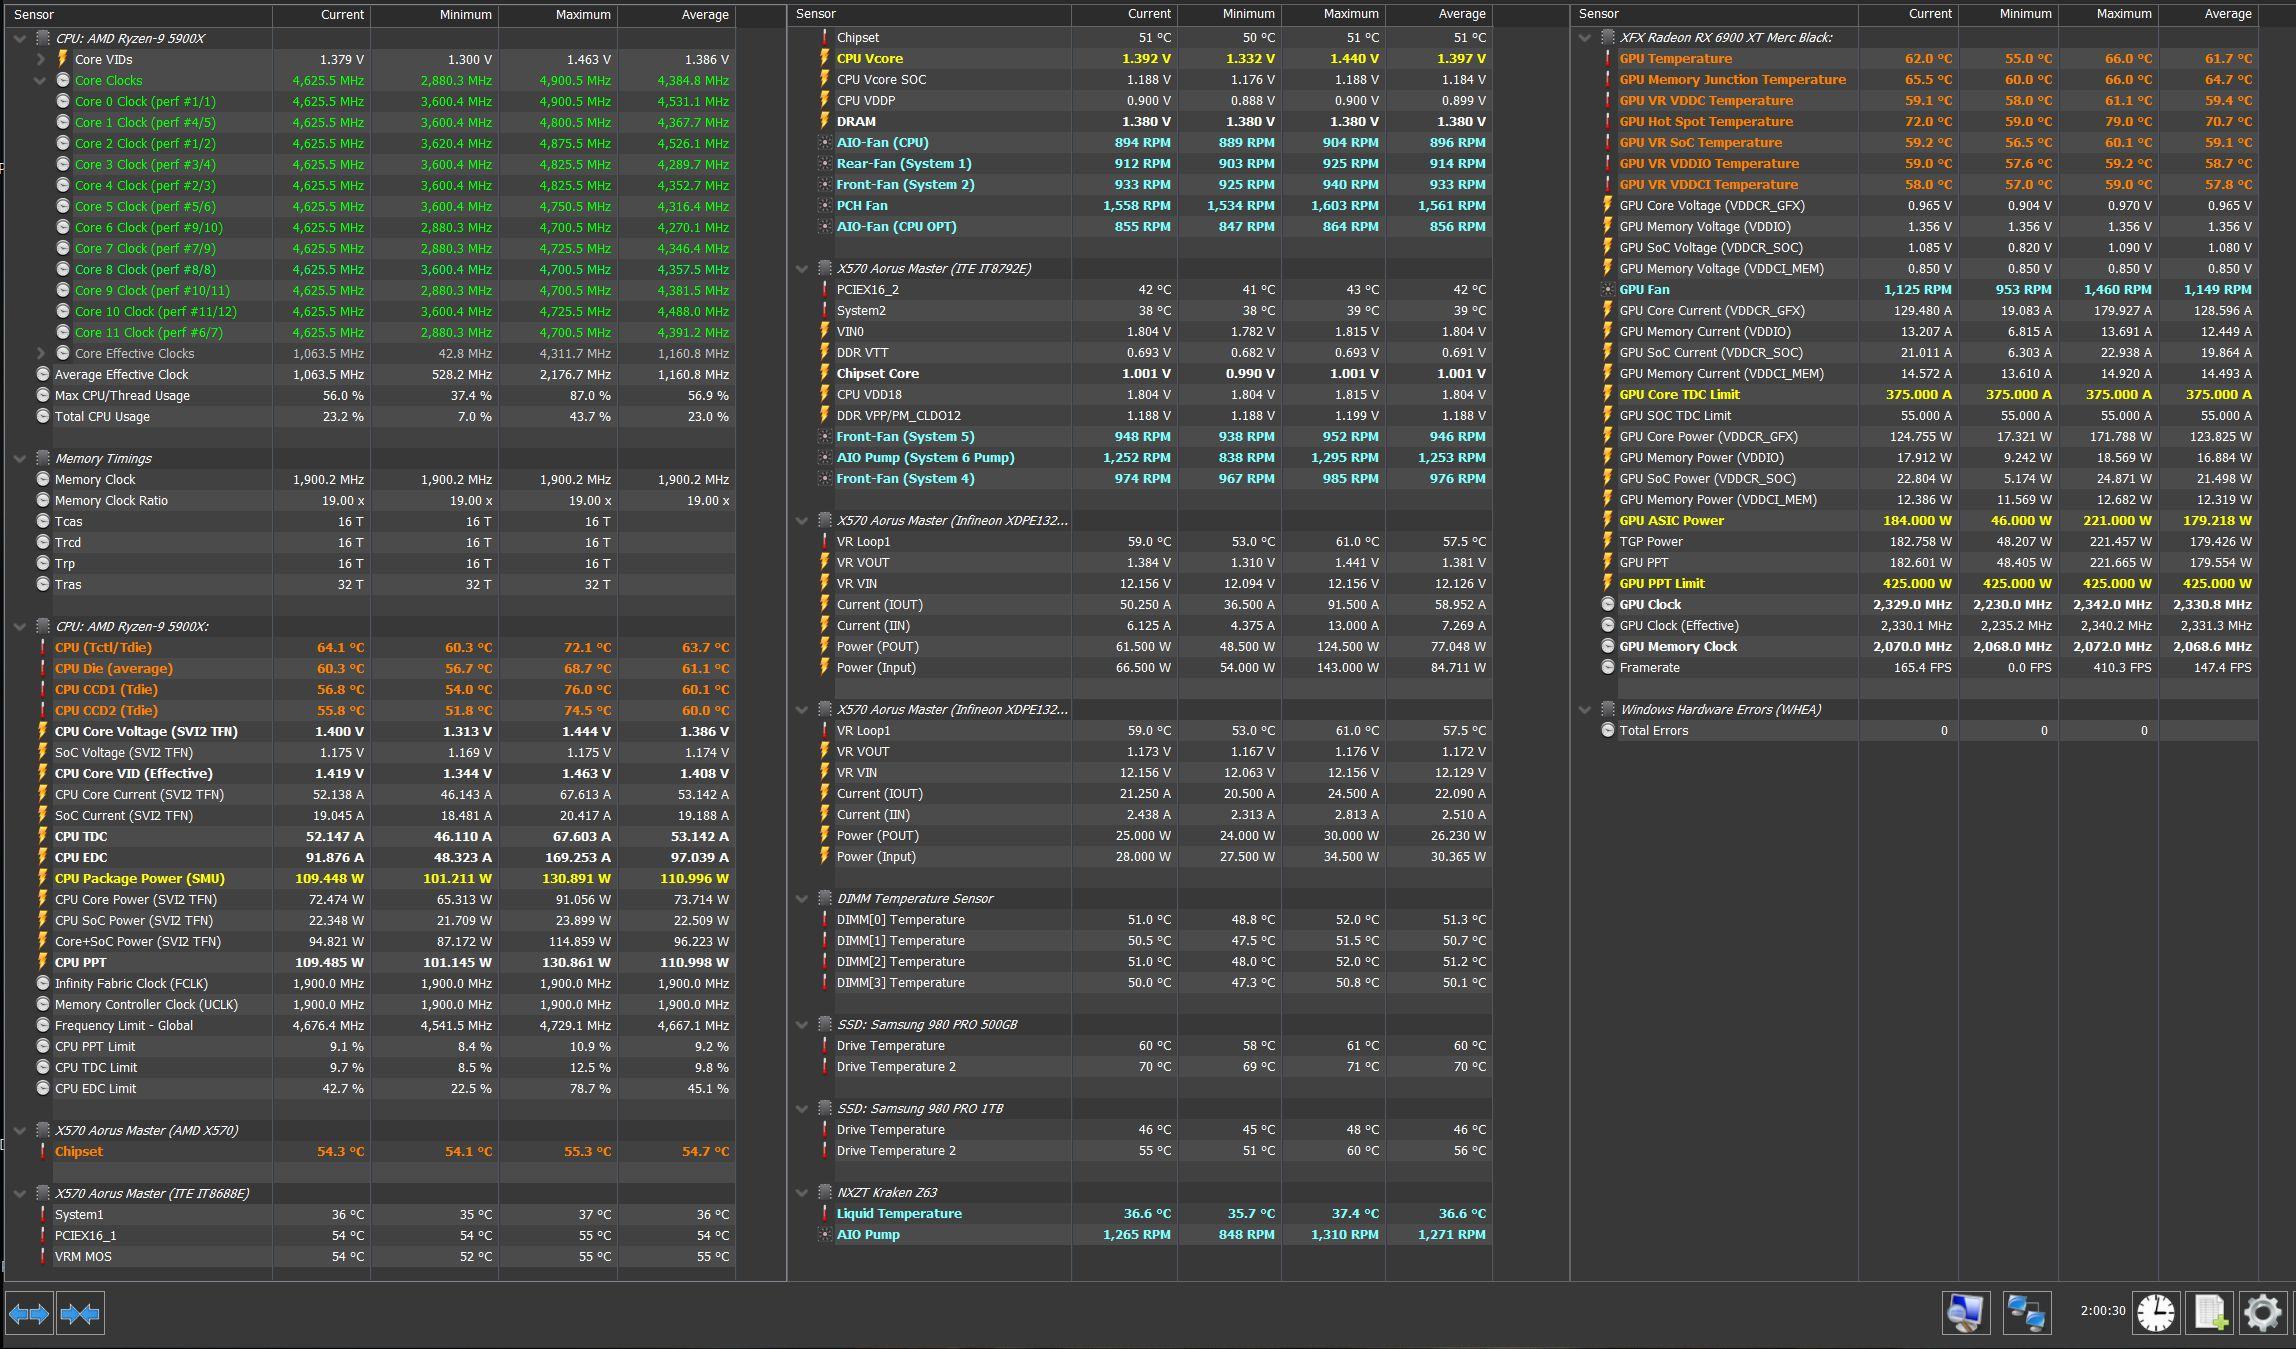The image size is (2296, 1349).
Task: Click the thermometer icon beside VRM MOS
Action: pyautogui.click(x=43, y=1256)
